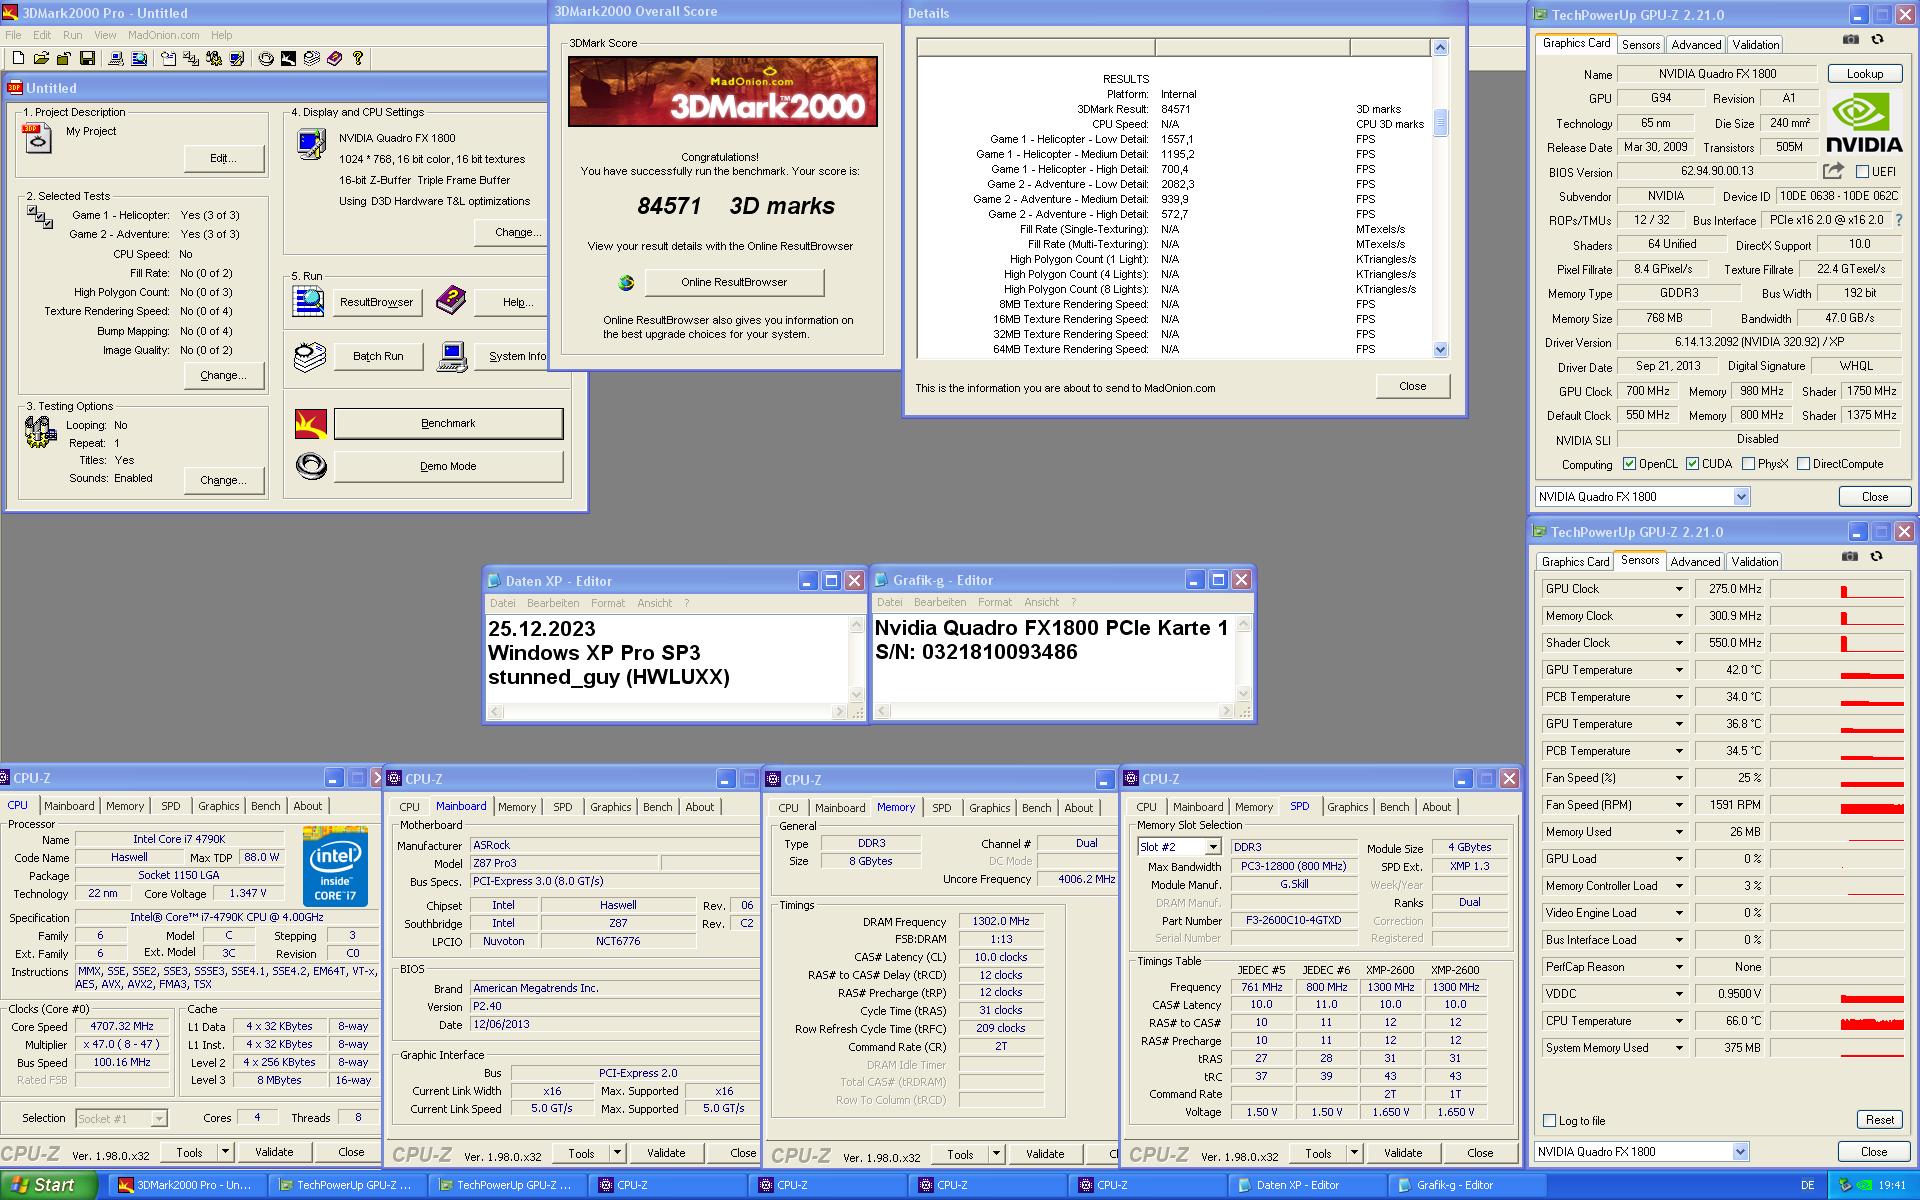
Task: Switch to Validation tab in GPU-Z Sensors window
Action: [1755, 562]
